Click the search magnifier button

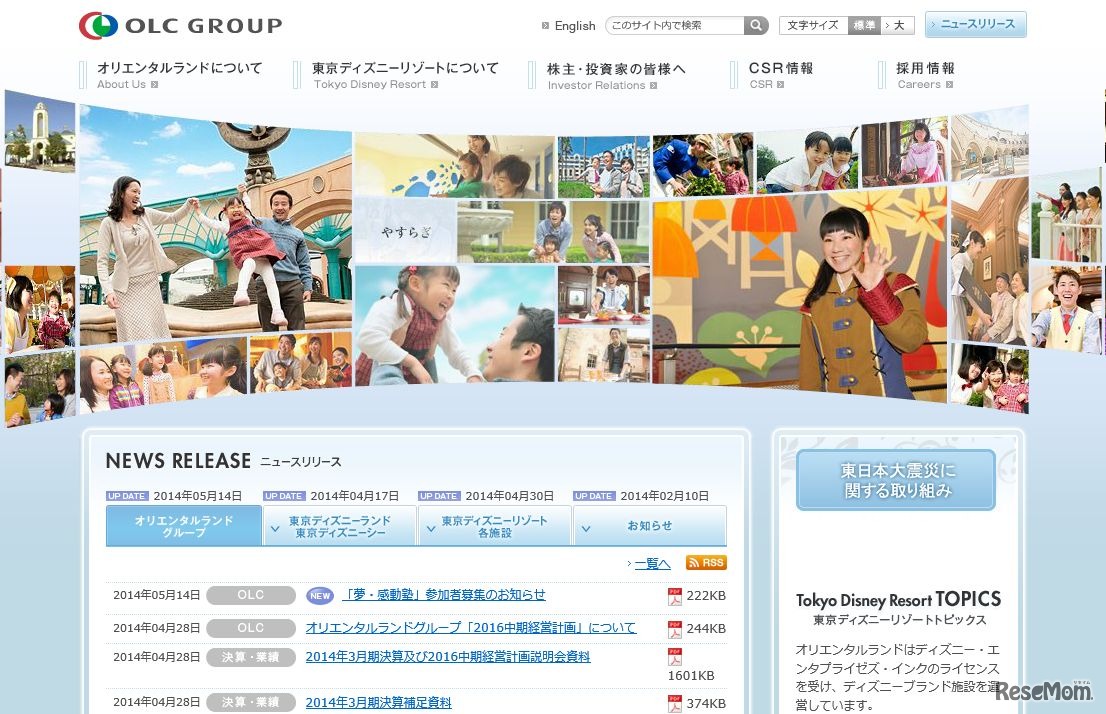755,25
